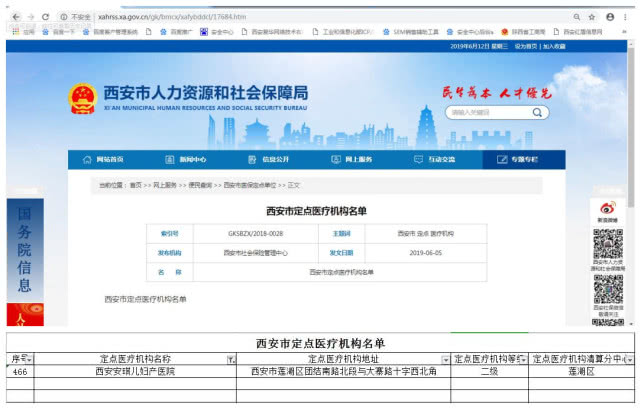Image resolution: width=641 pixels, height=409 pixels.
Task: Open the 定点医疗机构清算分中心 filter dropdown
Action: 630,360
